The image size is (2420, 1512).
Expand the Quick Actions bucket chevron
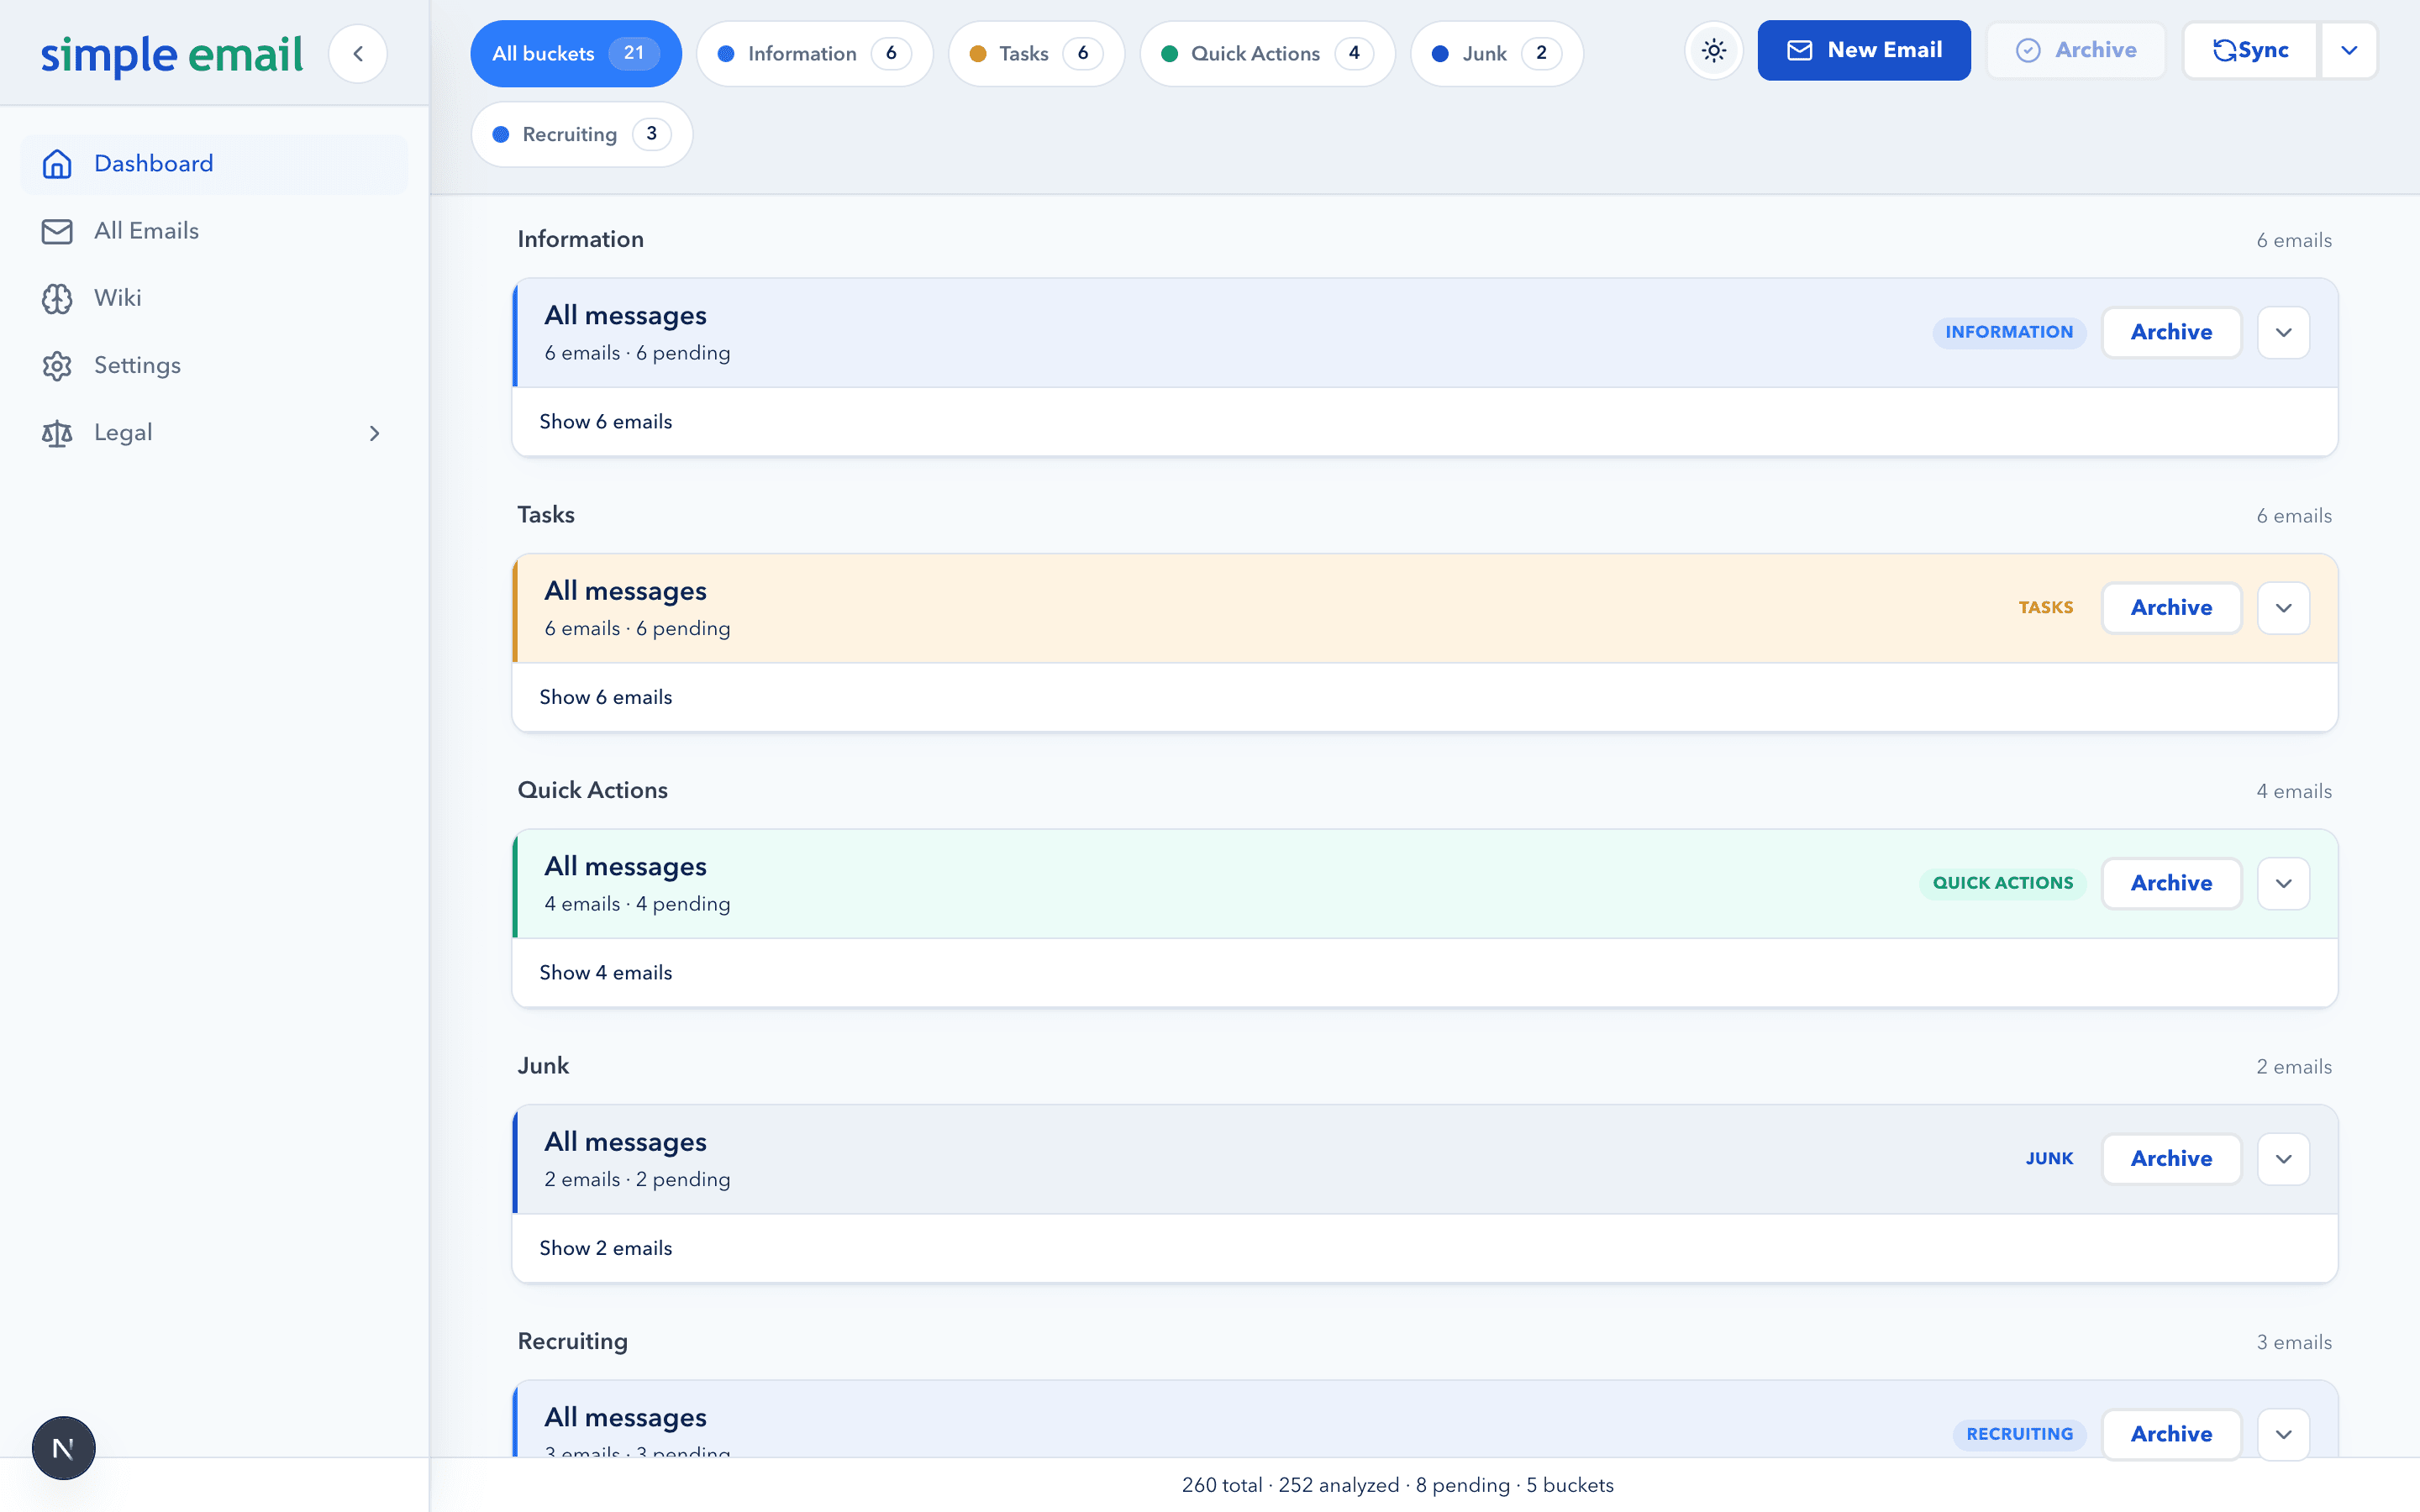pos(2283,883)
